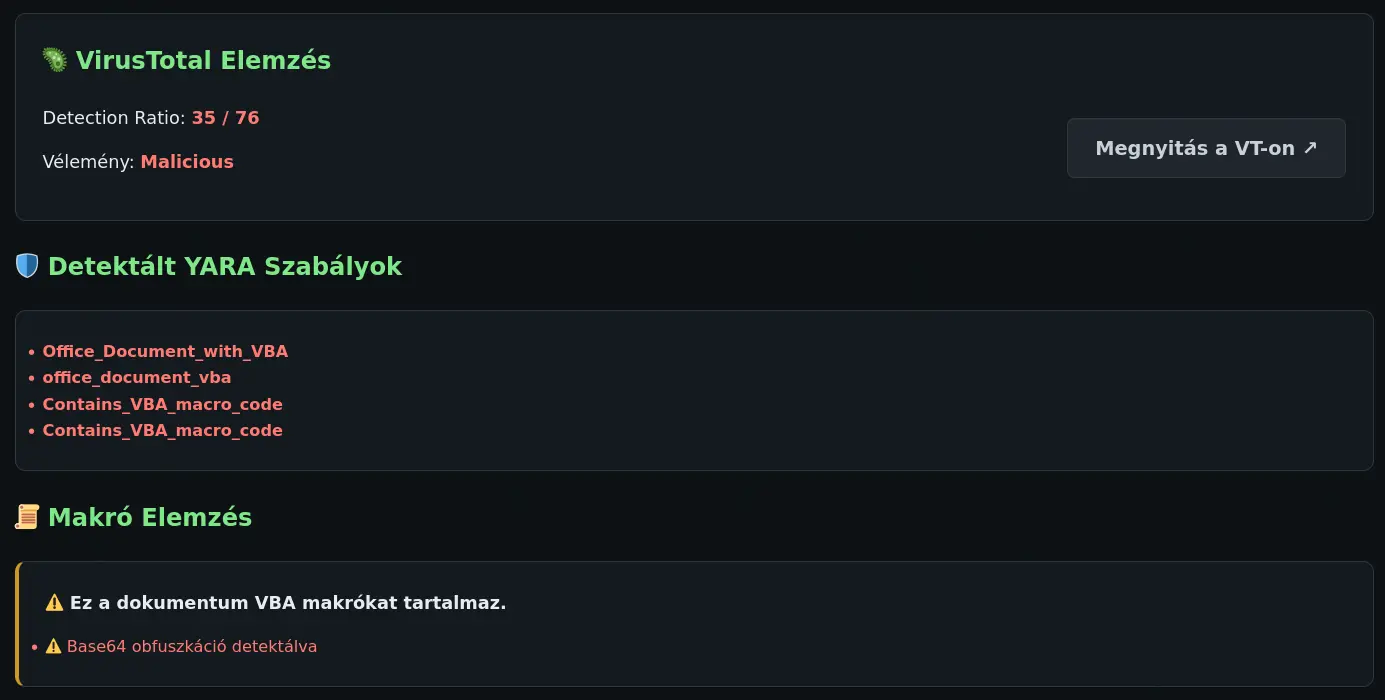
Task: Click the Detection Ratio label
Action: coord(114,118)
